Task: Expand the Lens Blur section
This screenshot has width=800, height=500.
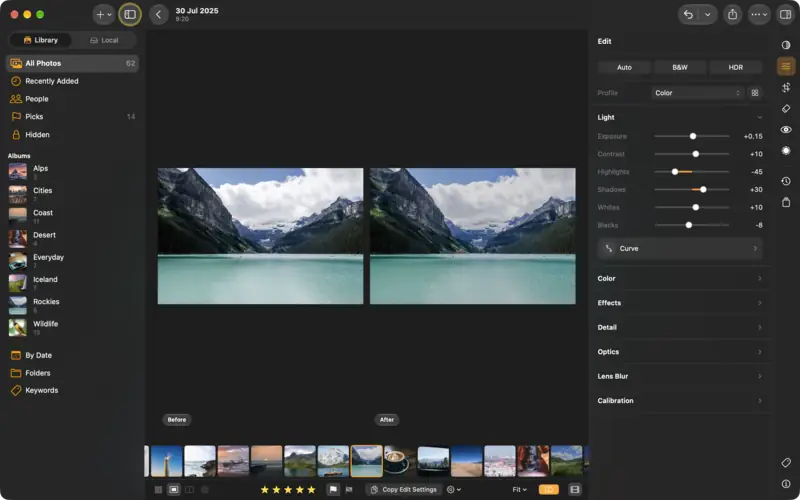Action: tap(680, 377)
